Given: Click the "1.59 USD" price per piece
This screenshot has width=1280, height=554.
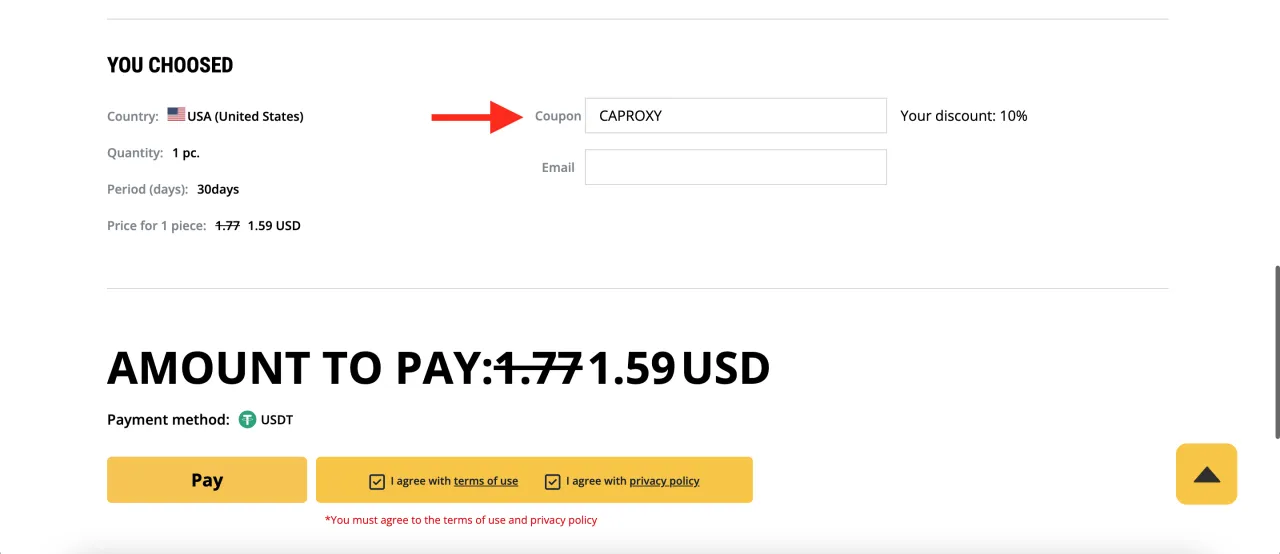Looking at the screenshot, I should (x=274, y=226).
